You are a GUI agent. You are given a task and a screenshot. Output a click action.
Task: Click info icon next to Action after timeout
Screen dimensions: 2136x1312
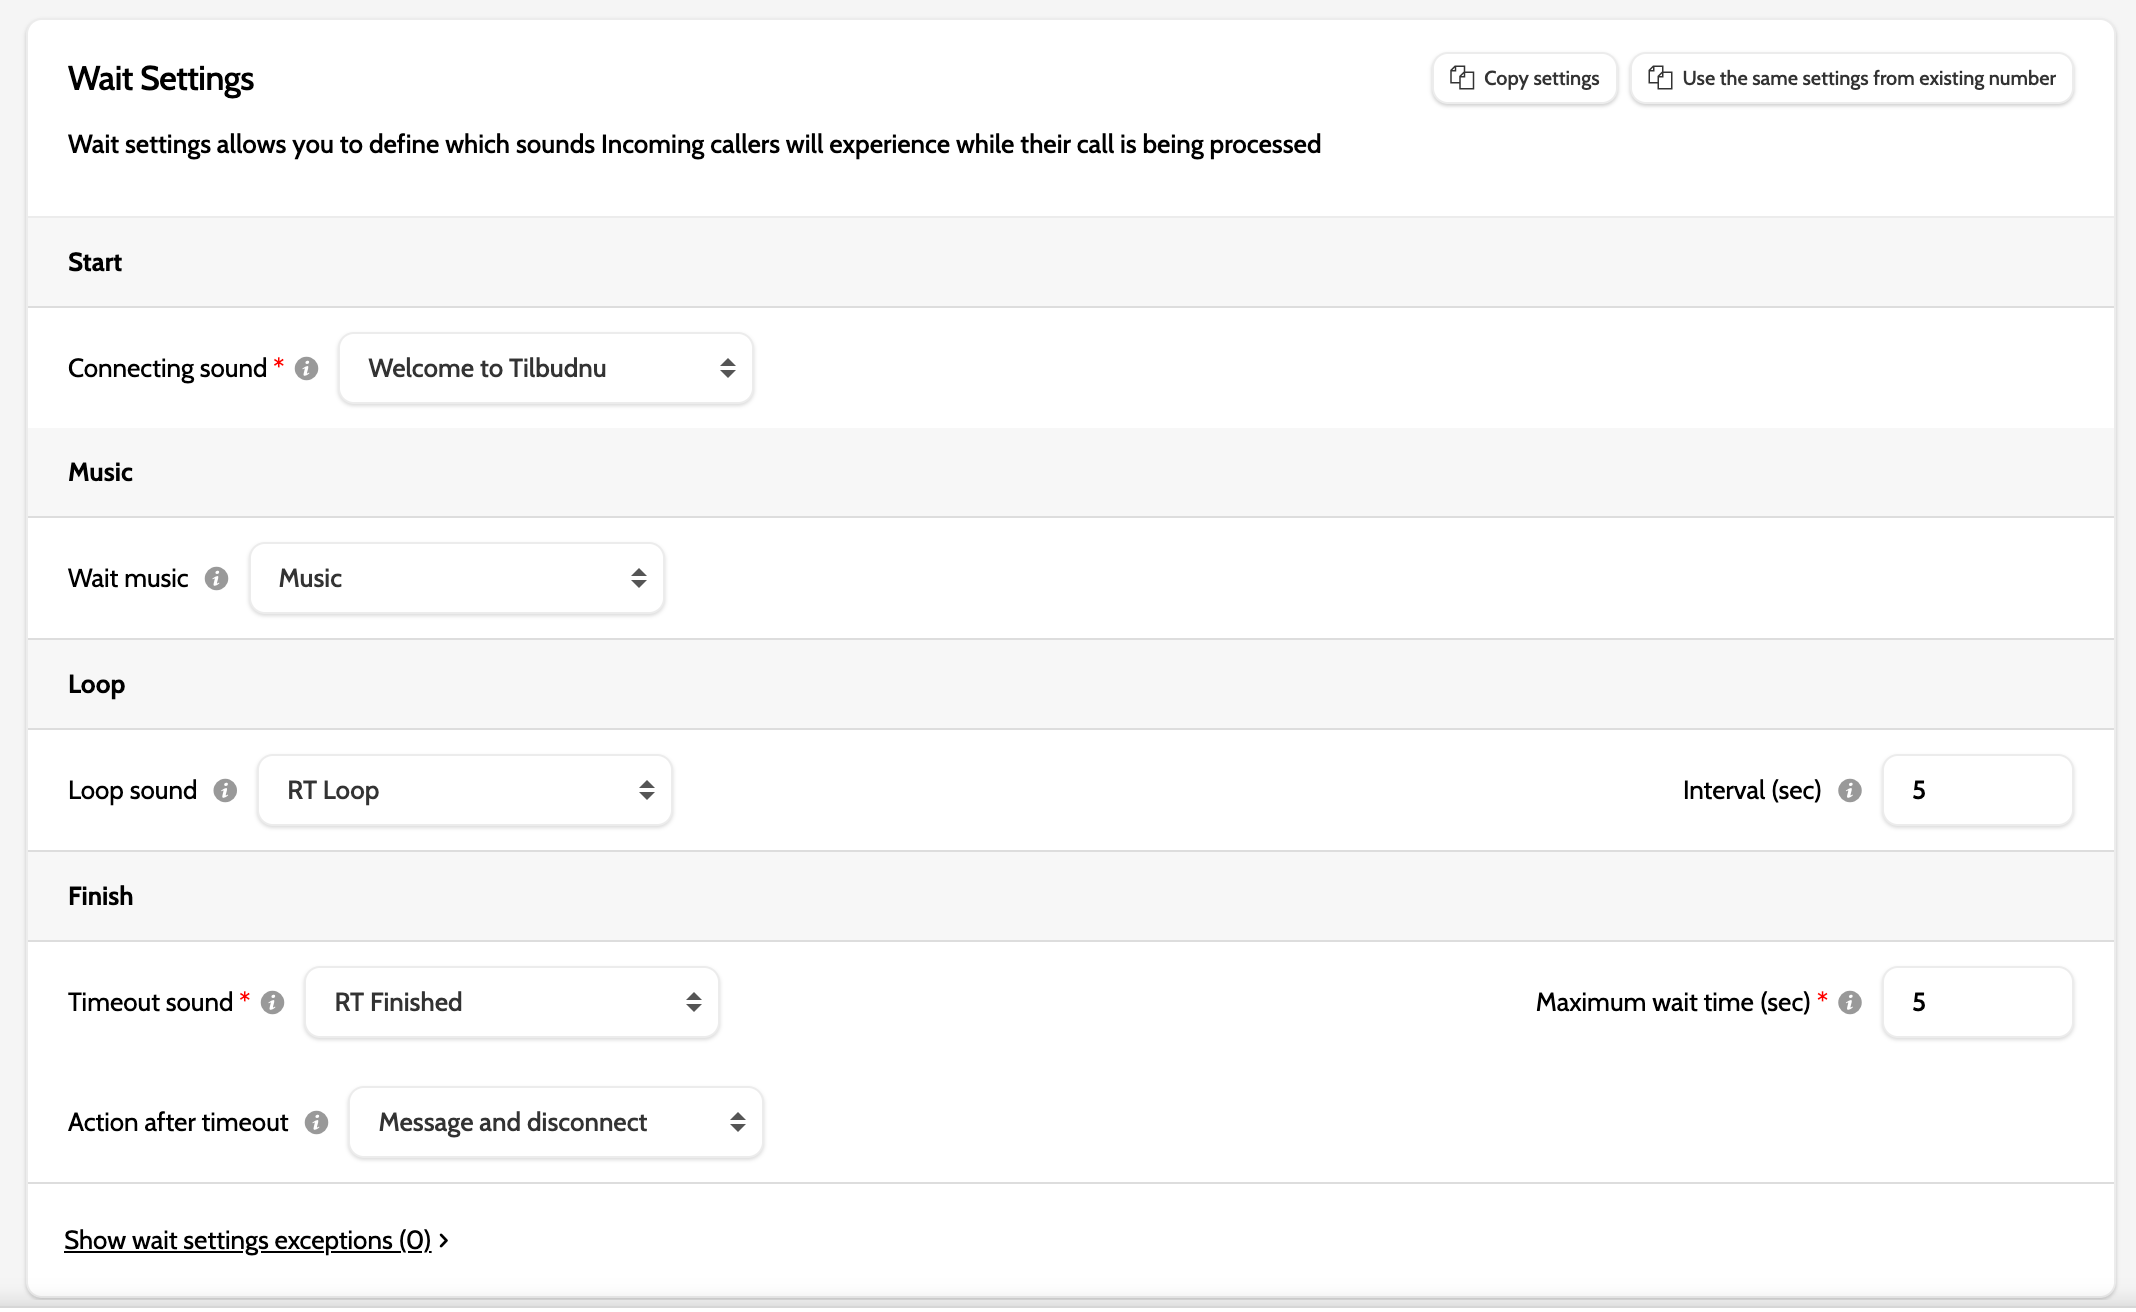click(316, 1123)
